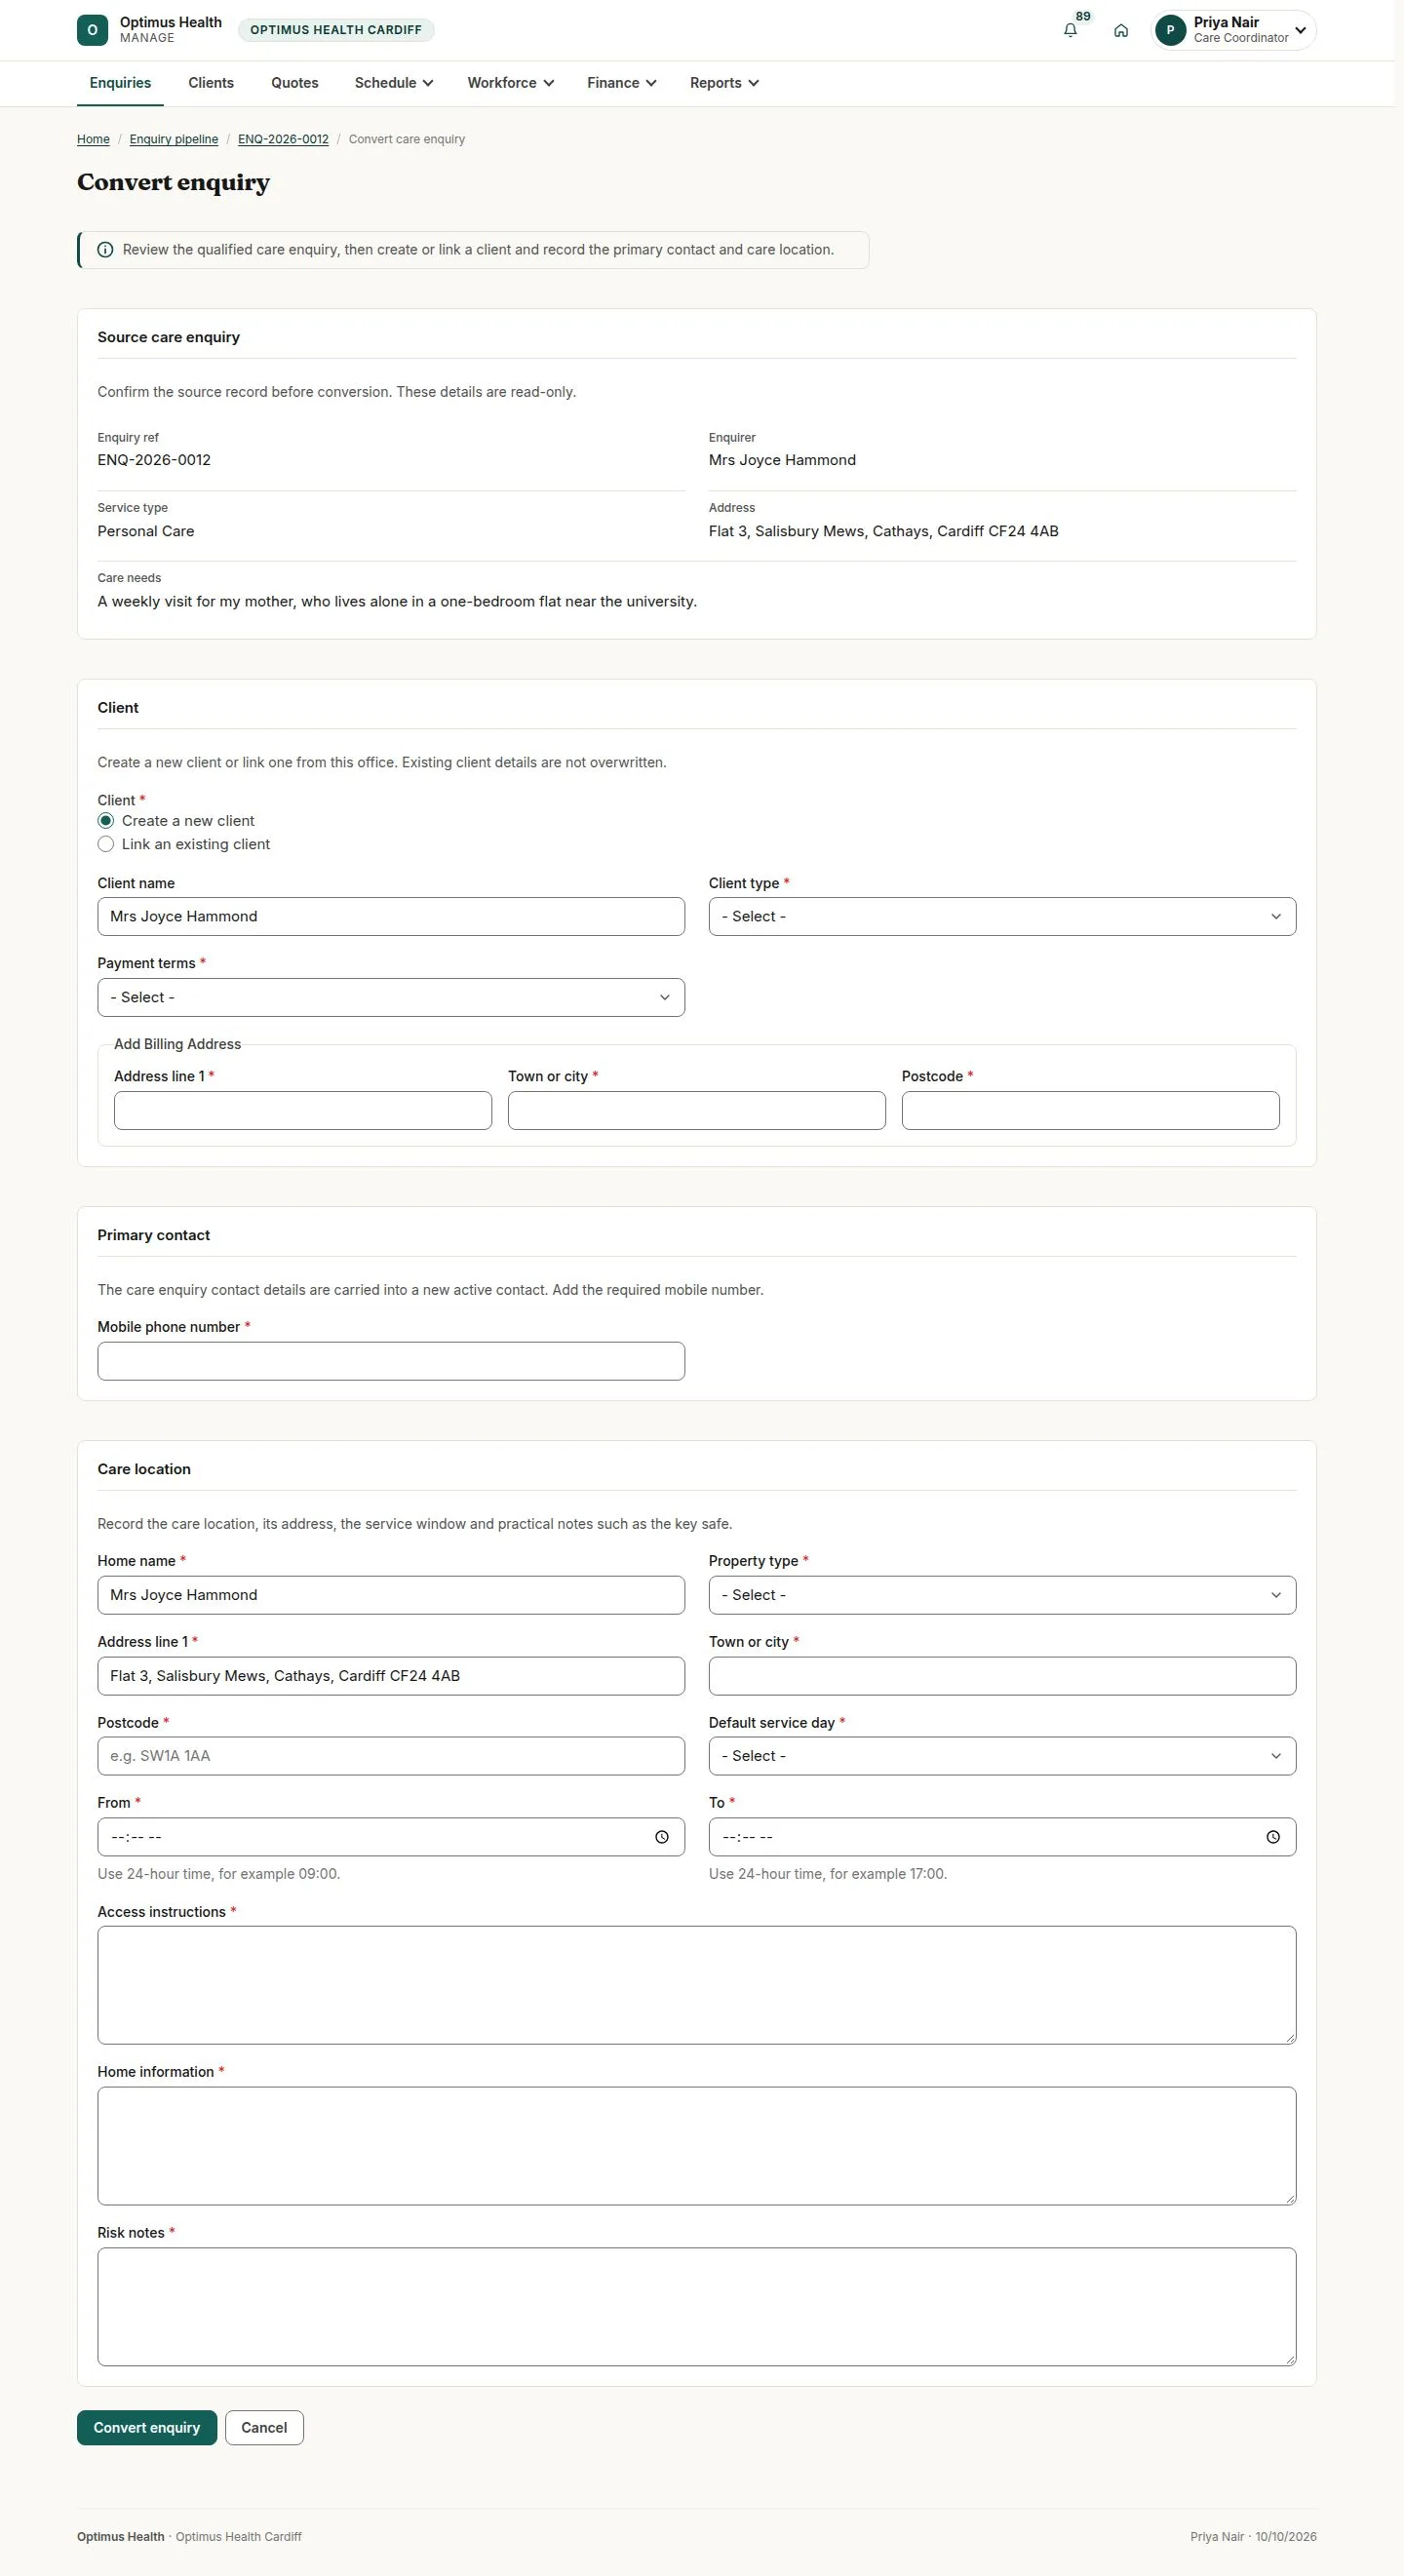Open the ENQ-2026-0012 breadcrumb link
Viewport: 1404px width, 2576px height.
[283, 139]
